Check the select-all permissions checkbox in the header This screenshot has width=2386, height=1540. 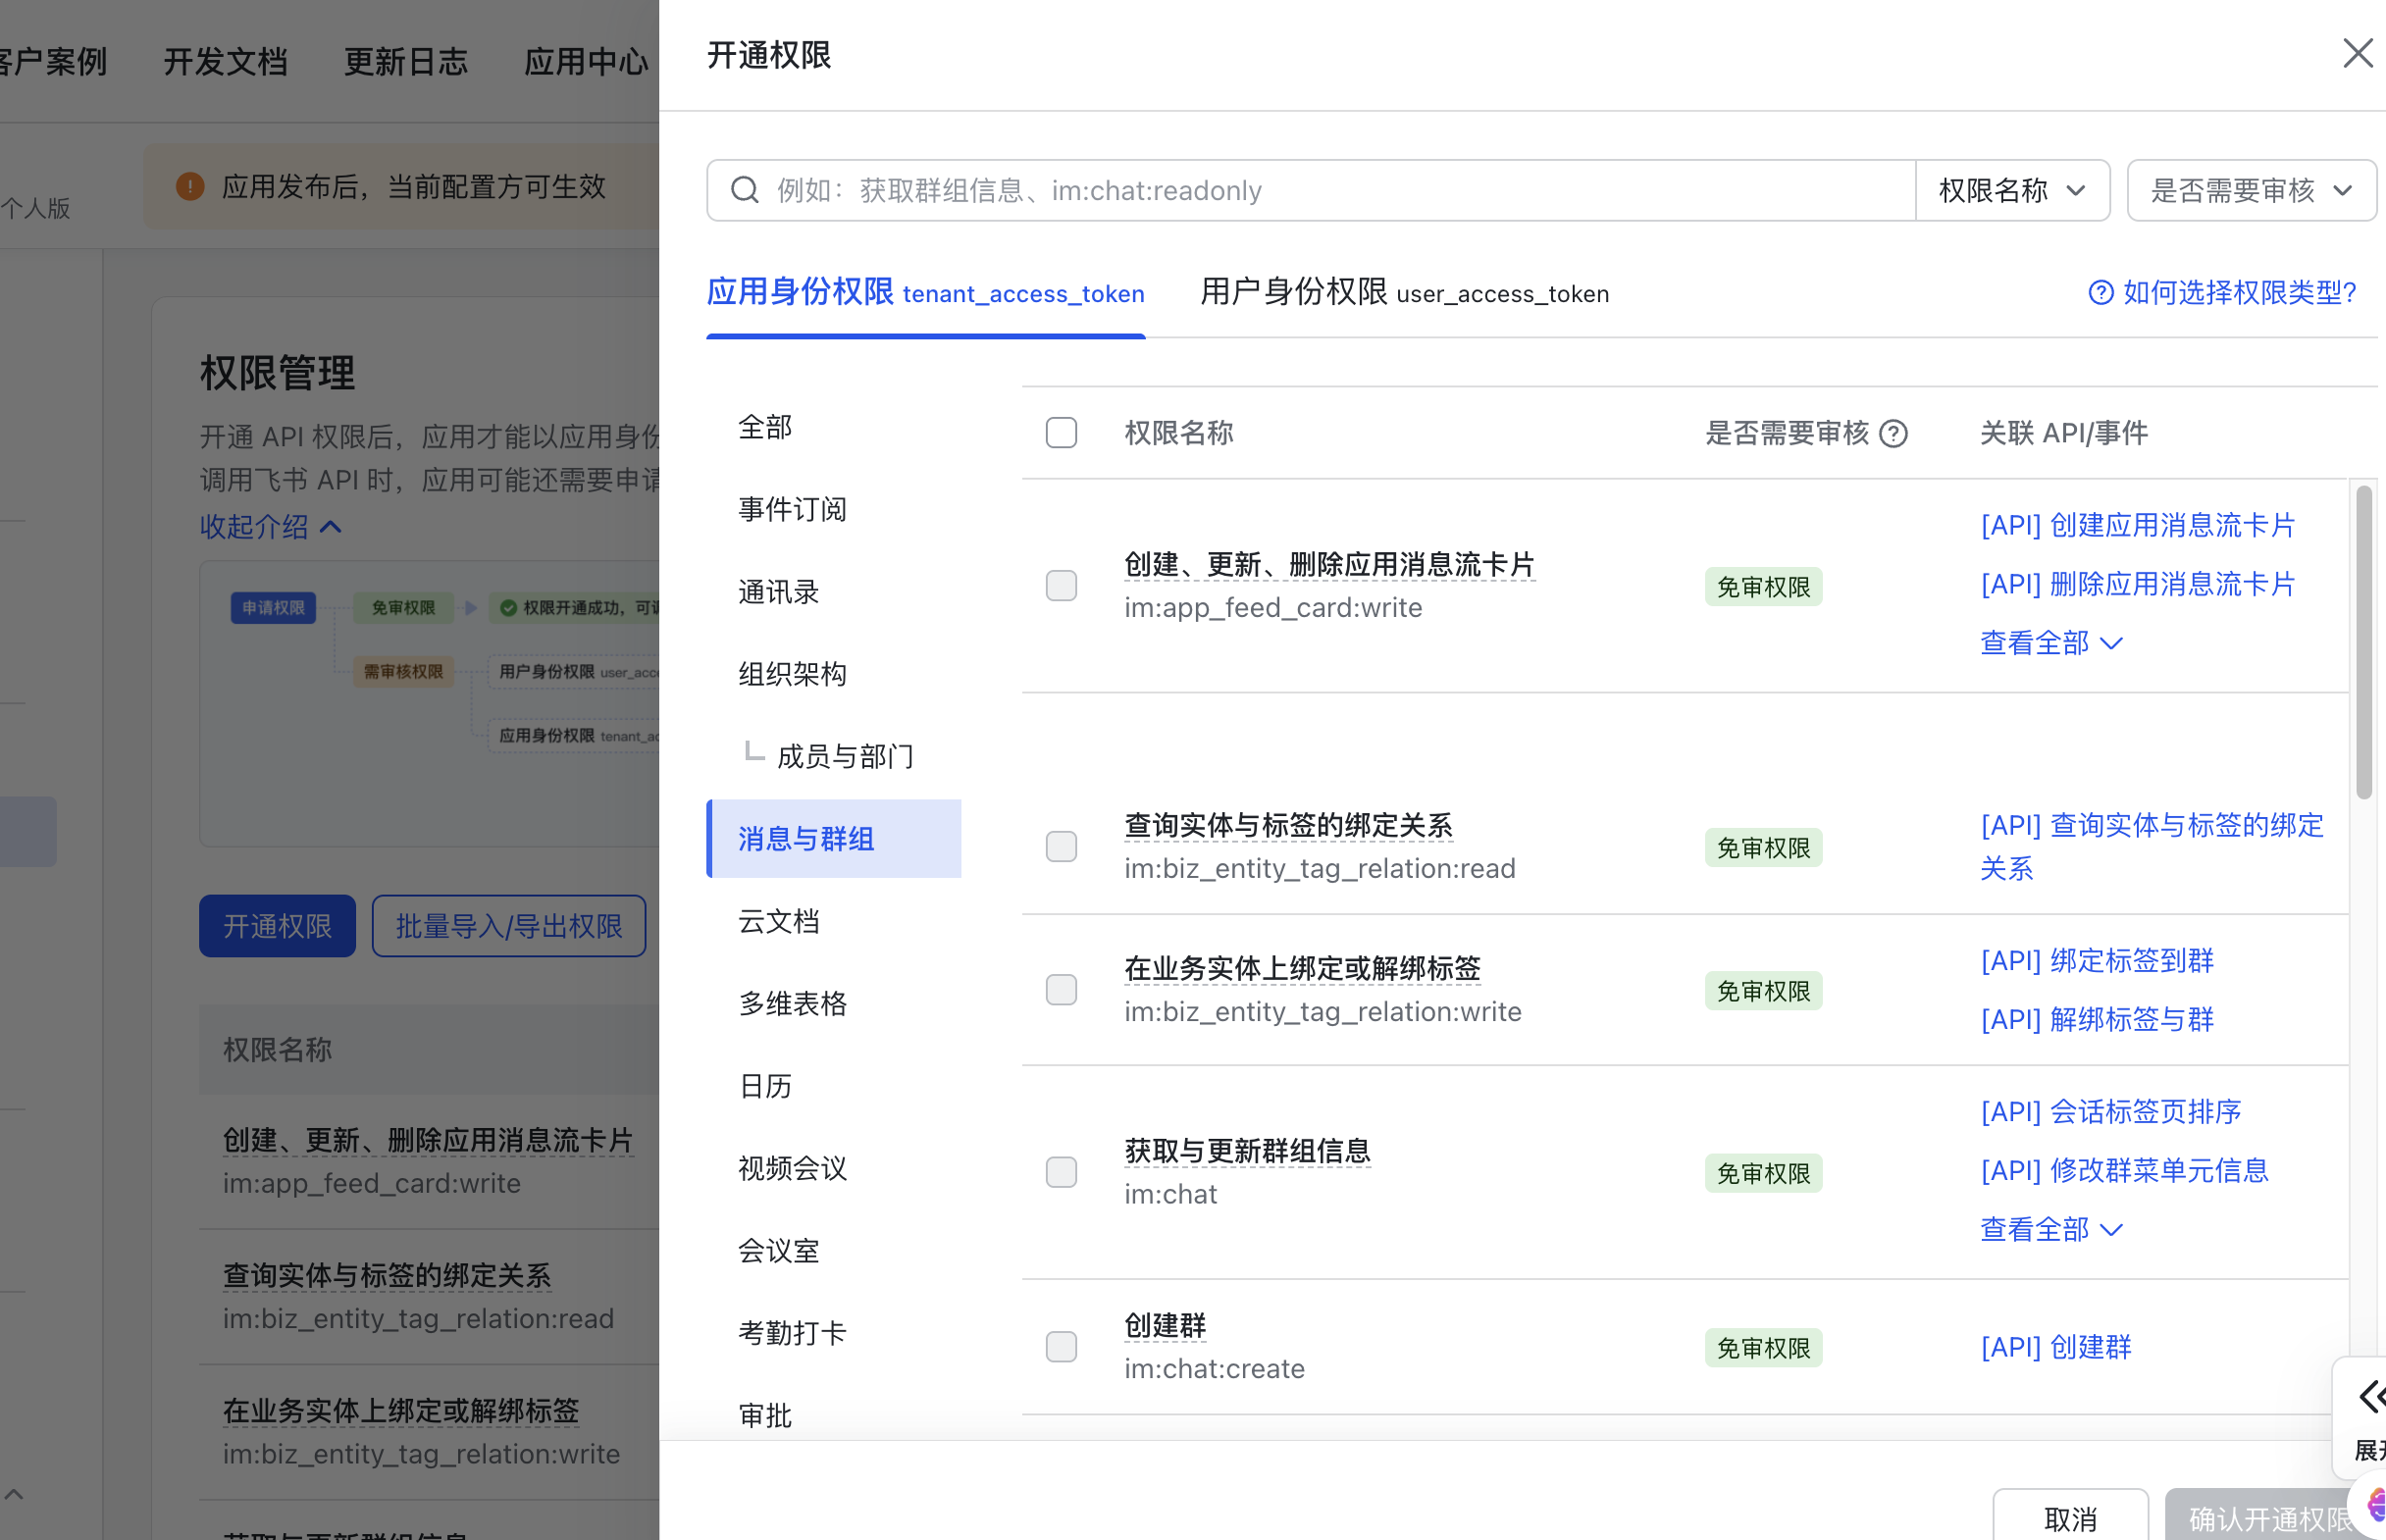pos(1061,432)
